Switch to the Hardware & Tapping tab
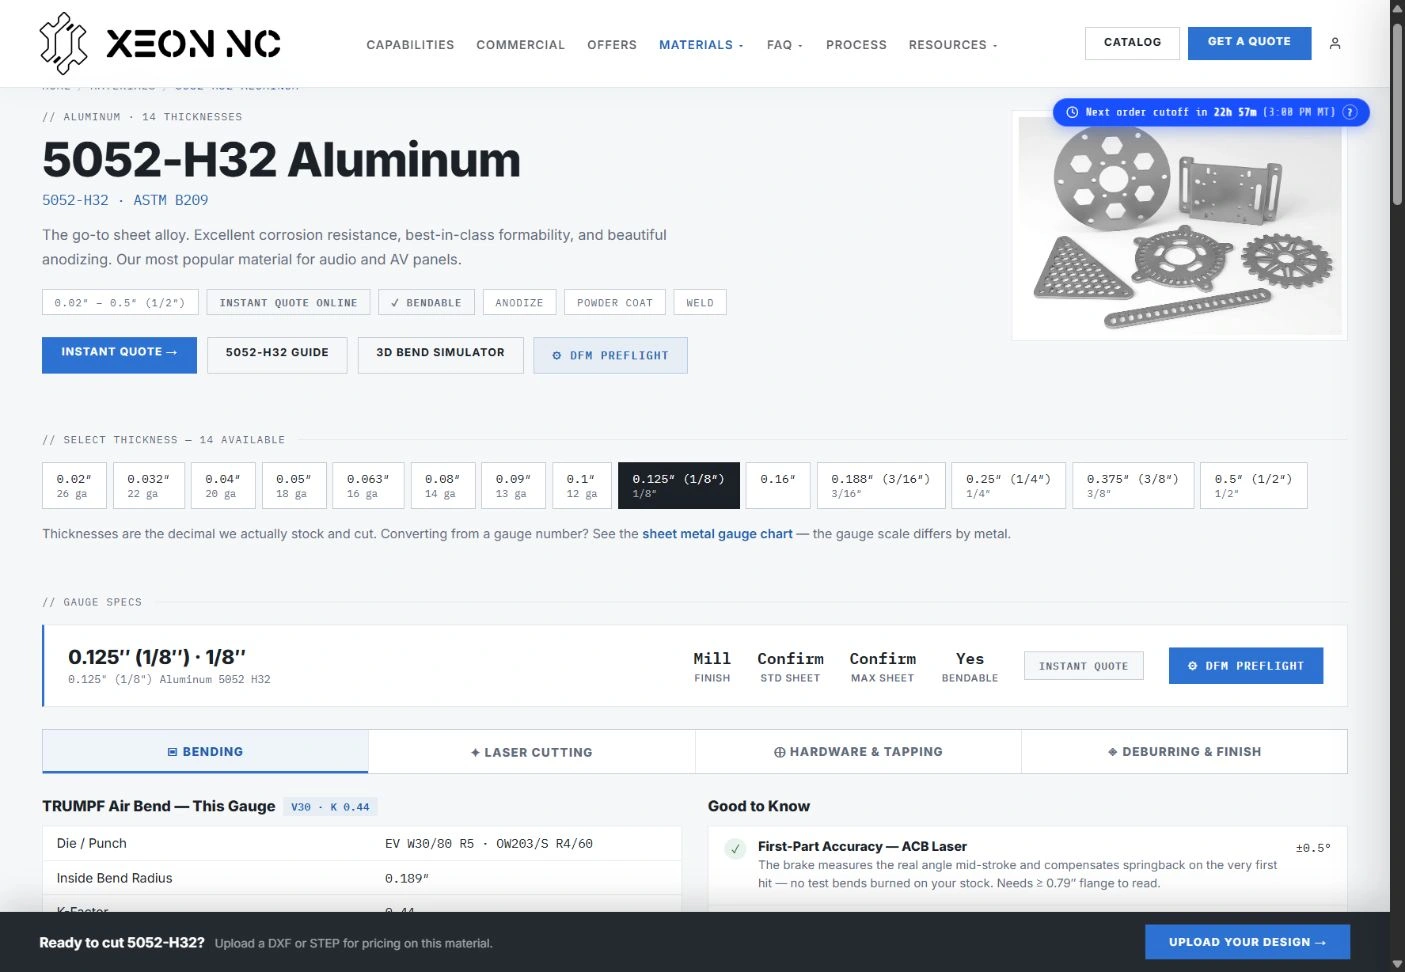This screenshot has height=972, width=1405. (858, 752)
